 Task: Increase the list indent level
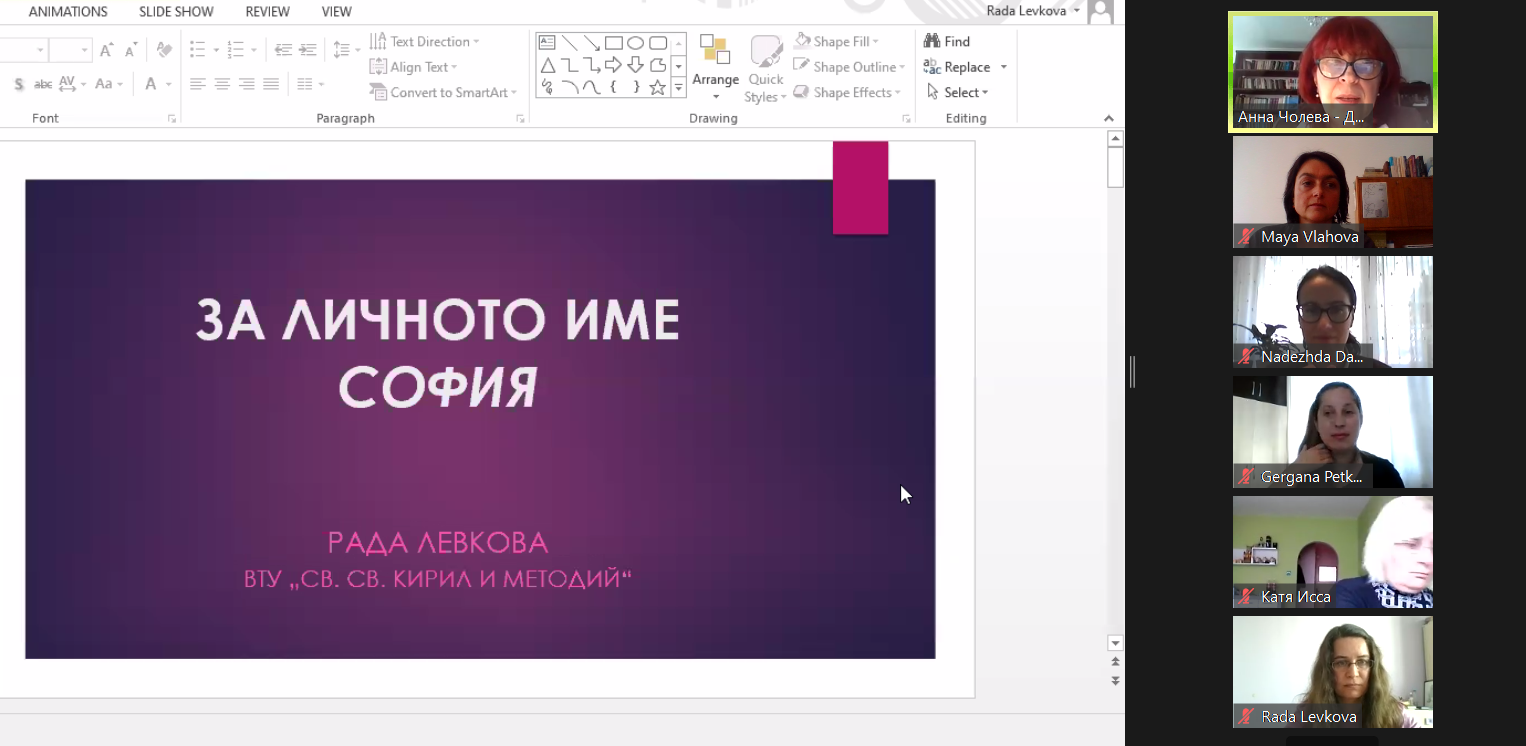coord(308,50)
